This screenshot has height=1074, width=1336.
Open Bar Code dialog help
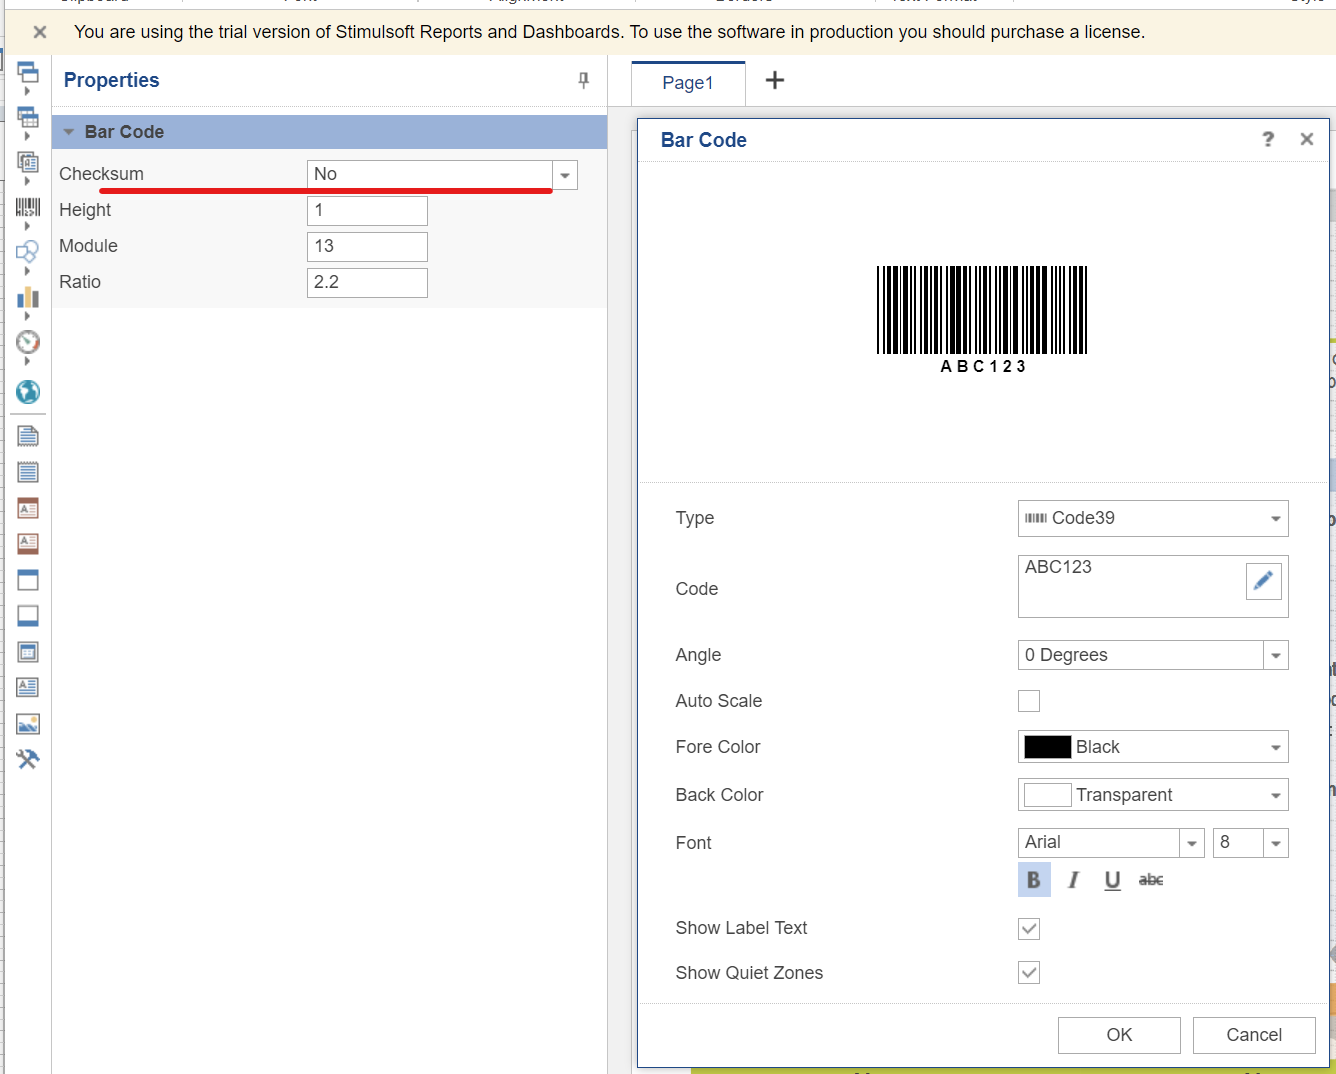click(x=1268, y=139)
